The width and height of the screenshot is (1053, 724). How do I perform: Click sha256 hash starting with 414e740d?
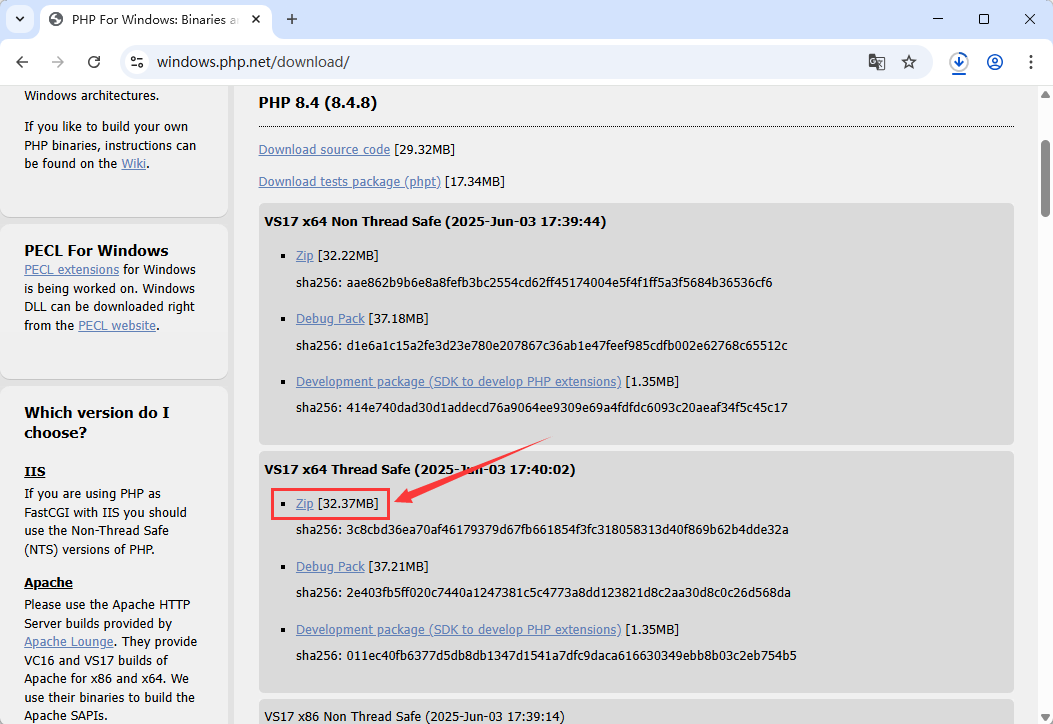tap(567, 408)
